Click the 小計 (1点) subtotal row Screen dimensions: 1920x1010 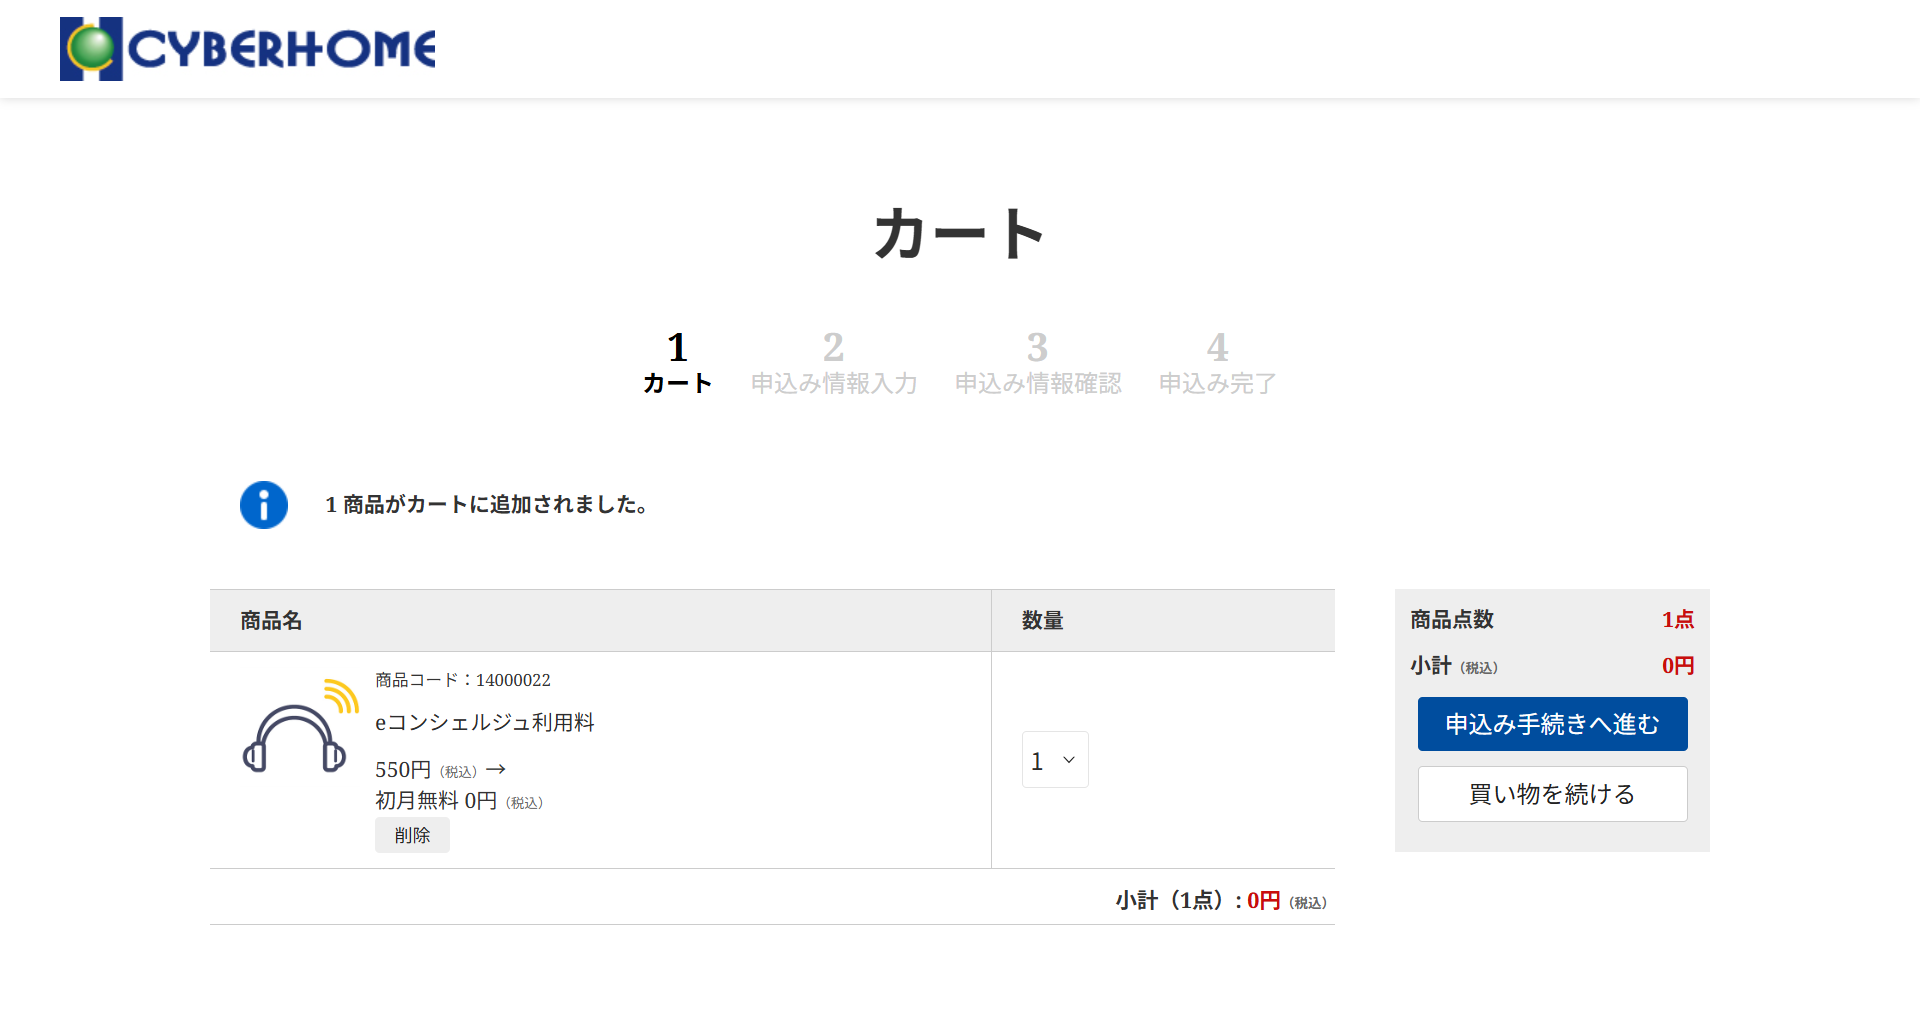(x=1220, y=901)
